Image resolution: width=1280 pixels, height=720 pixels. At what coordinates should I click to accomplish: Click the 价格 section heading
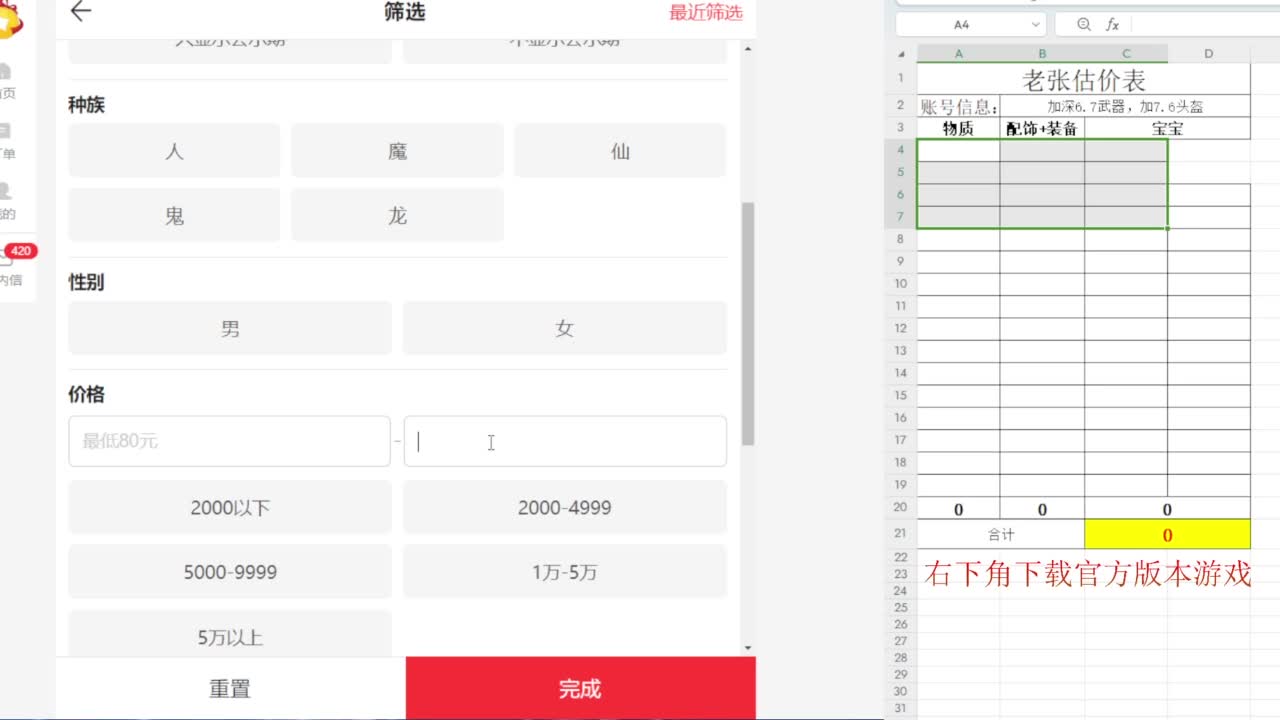[86, 394]
